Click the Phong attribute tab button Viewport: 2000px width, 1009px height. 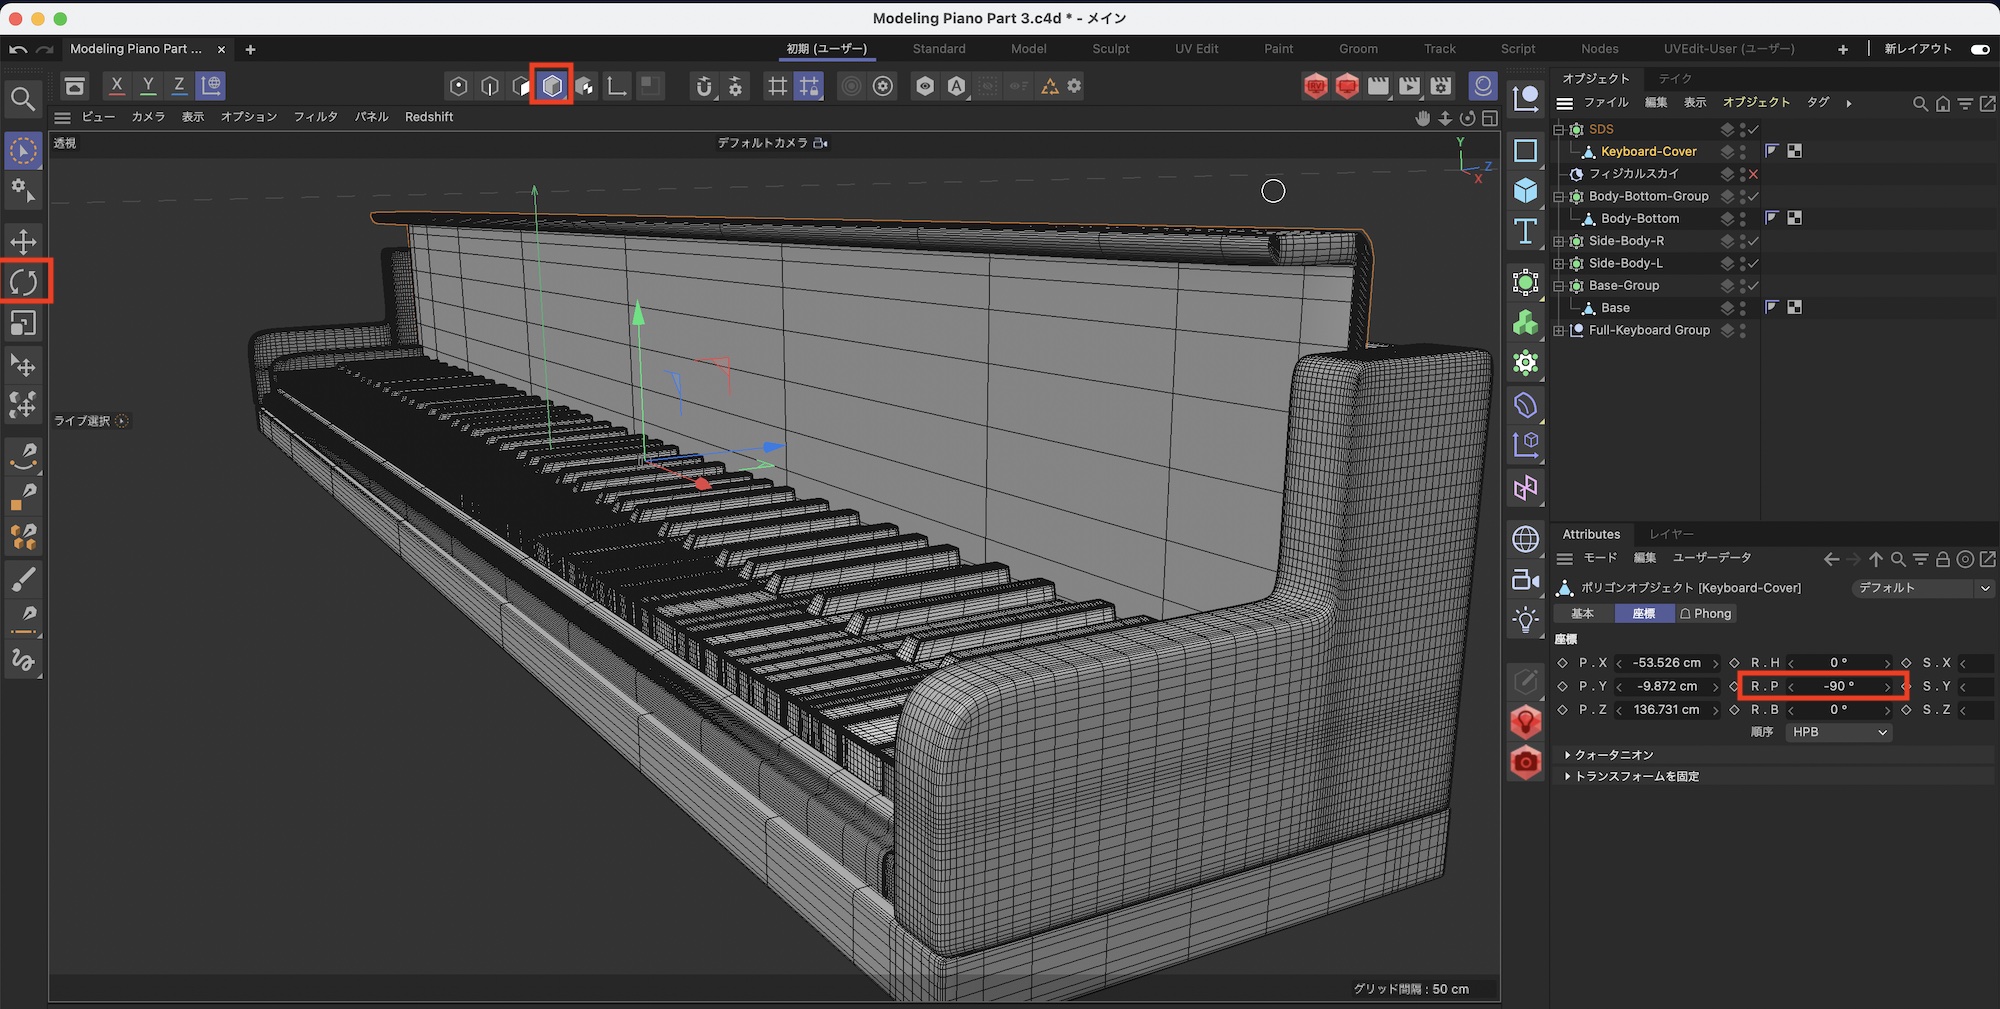pyautogui.click(x=1705, y=614)
